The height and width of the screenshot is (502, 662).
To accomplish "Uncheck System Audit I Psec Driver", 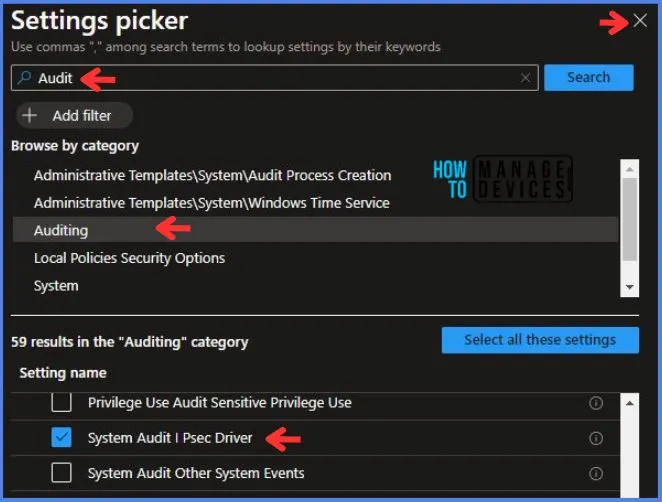I will pos(61,437).
